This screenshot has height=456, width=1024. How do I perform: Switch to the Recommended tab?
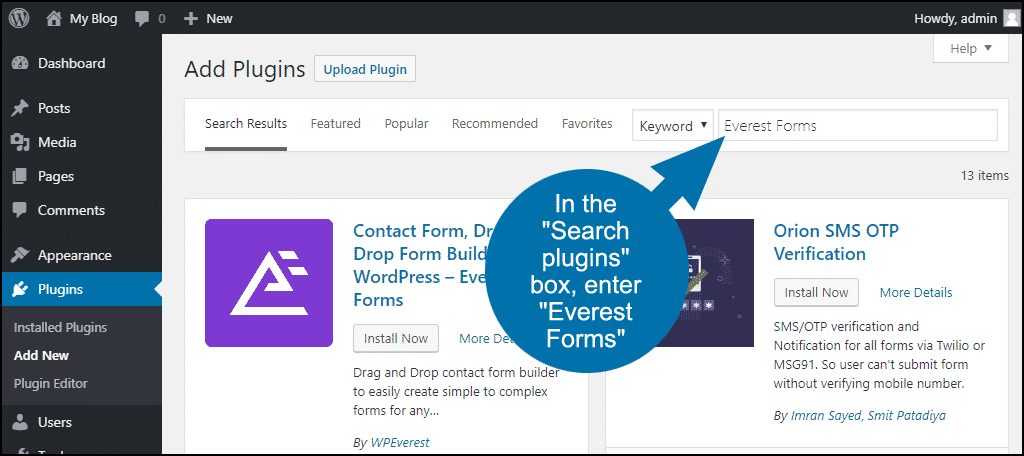pos(495,123)
